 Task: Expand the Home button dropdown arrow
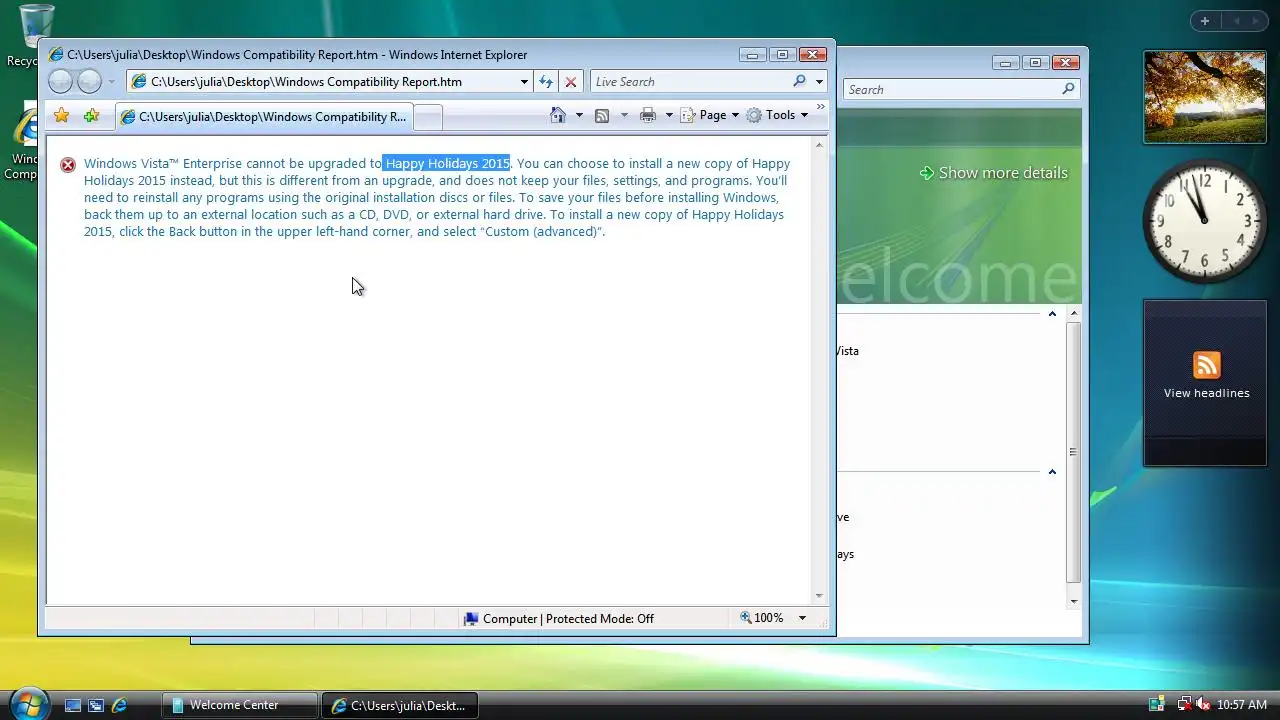coord(579,116)
